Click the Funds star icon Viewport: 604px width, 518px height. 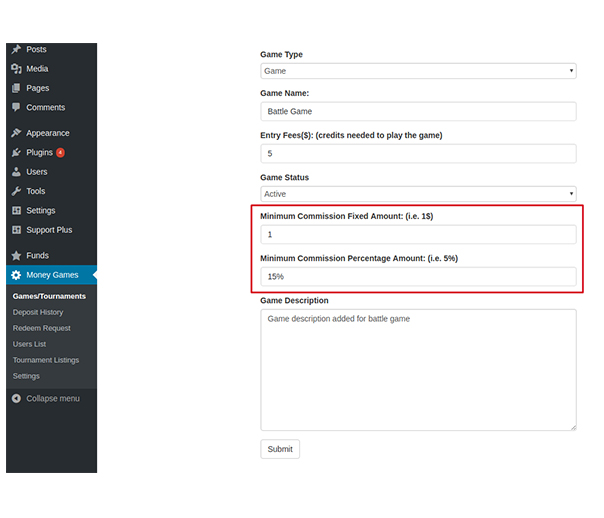click(x=16, y=255)
